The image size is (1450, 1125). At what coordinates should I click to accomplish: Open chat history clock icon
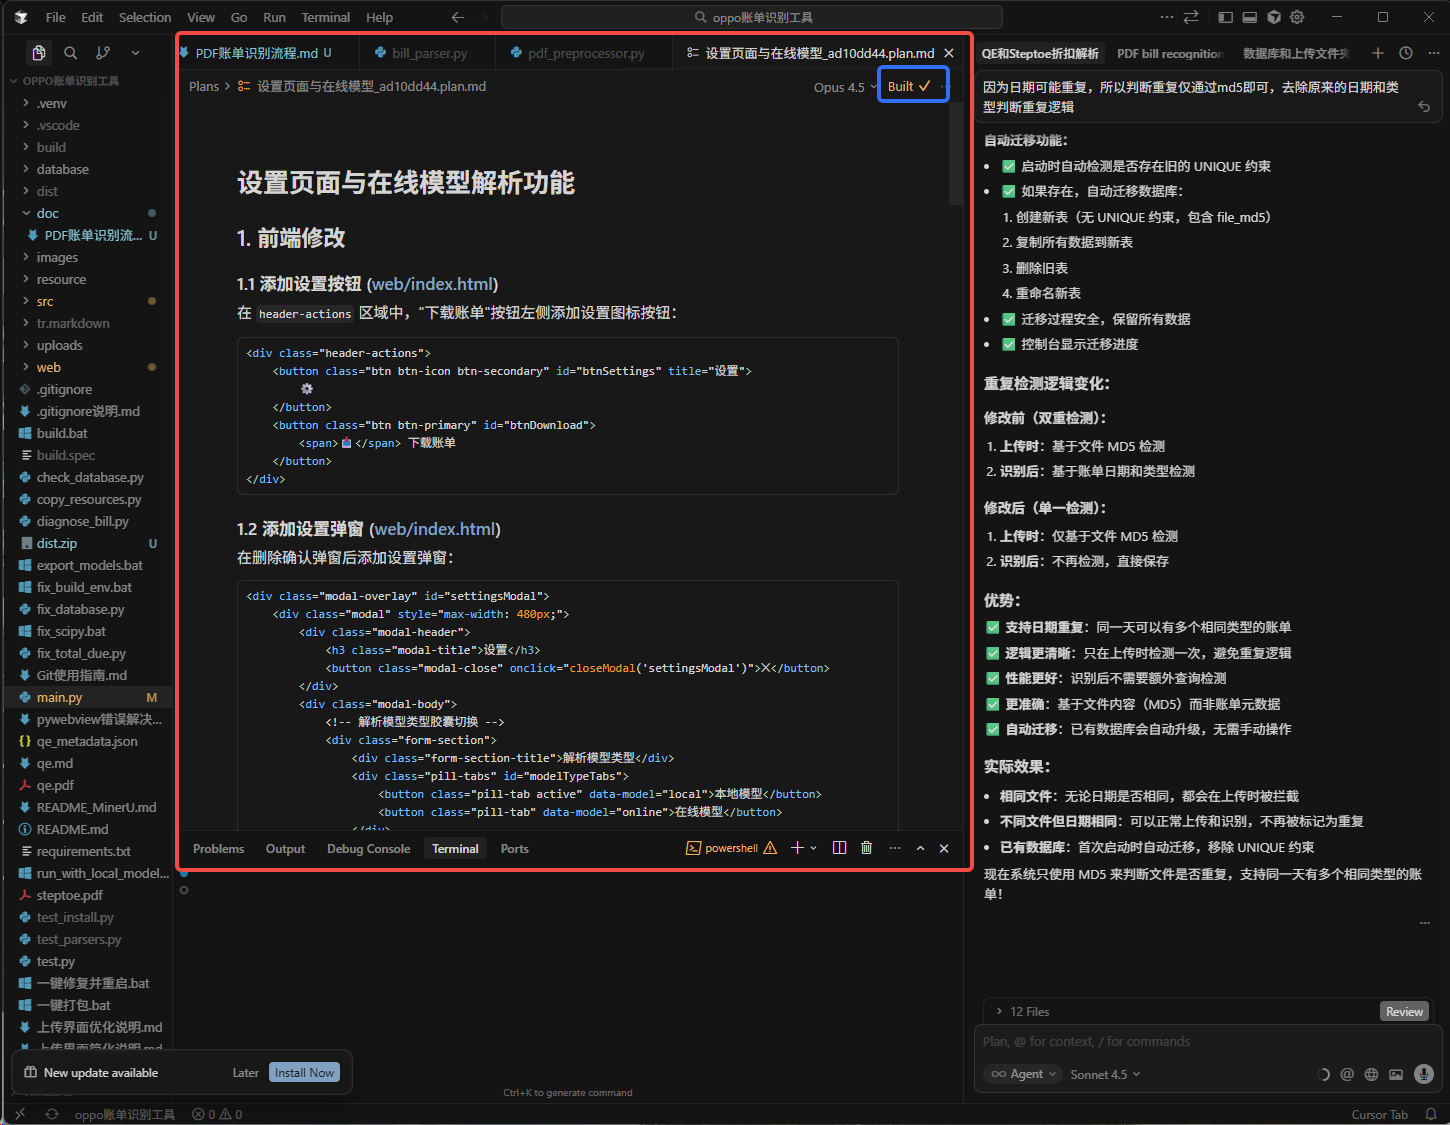pos(1406,53)
